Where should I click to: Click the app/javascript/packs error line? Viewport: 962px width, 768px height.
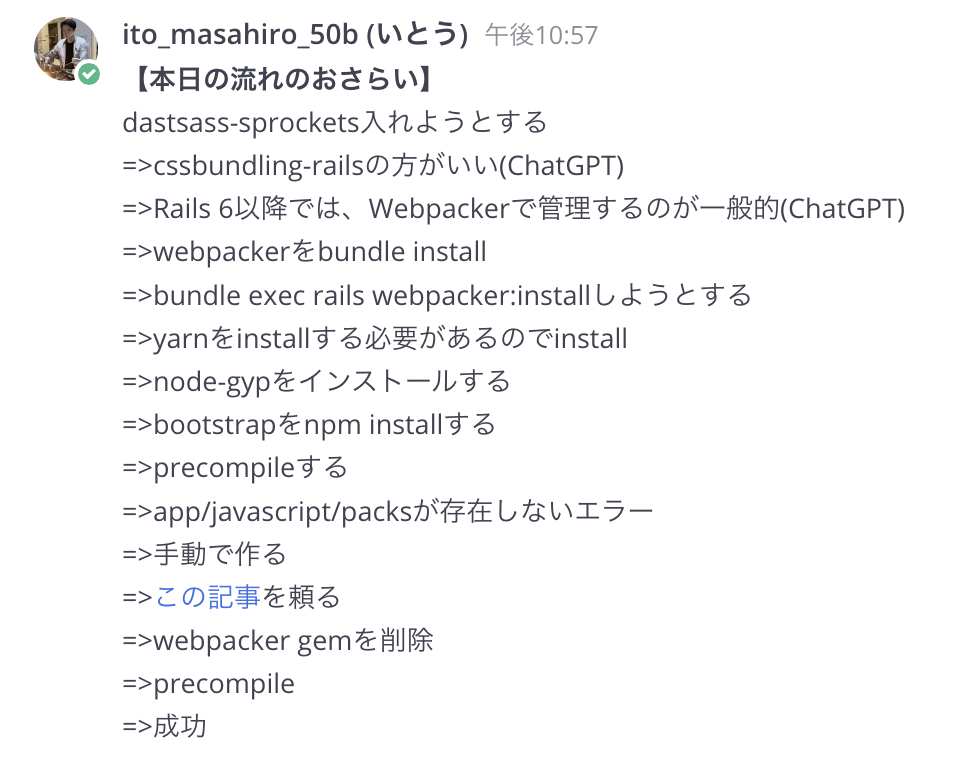388,511
